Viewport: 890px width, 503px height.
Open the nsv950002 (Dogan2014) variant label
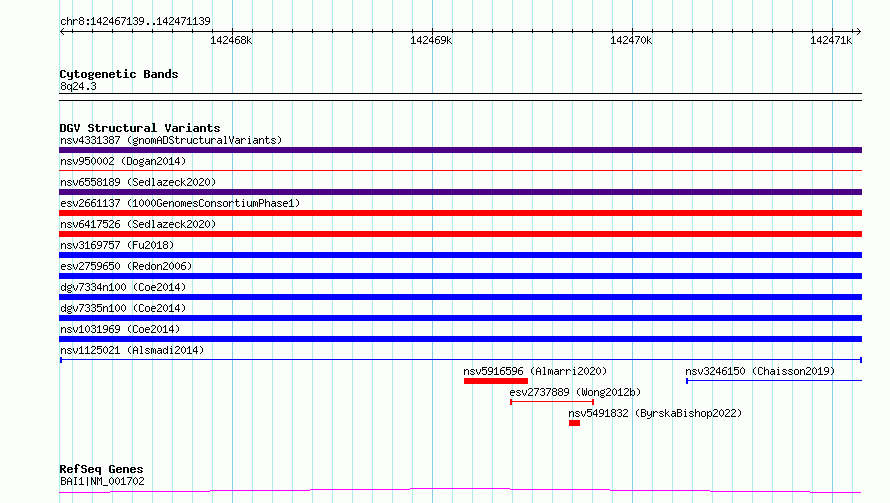[123, 161]
